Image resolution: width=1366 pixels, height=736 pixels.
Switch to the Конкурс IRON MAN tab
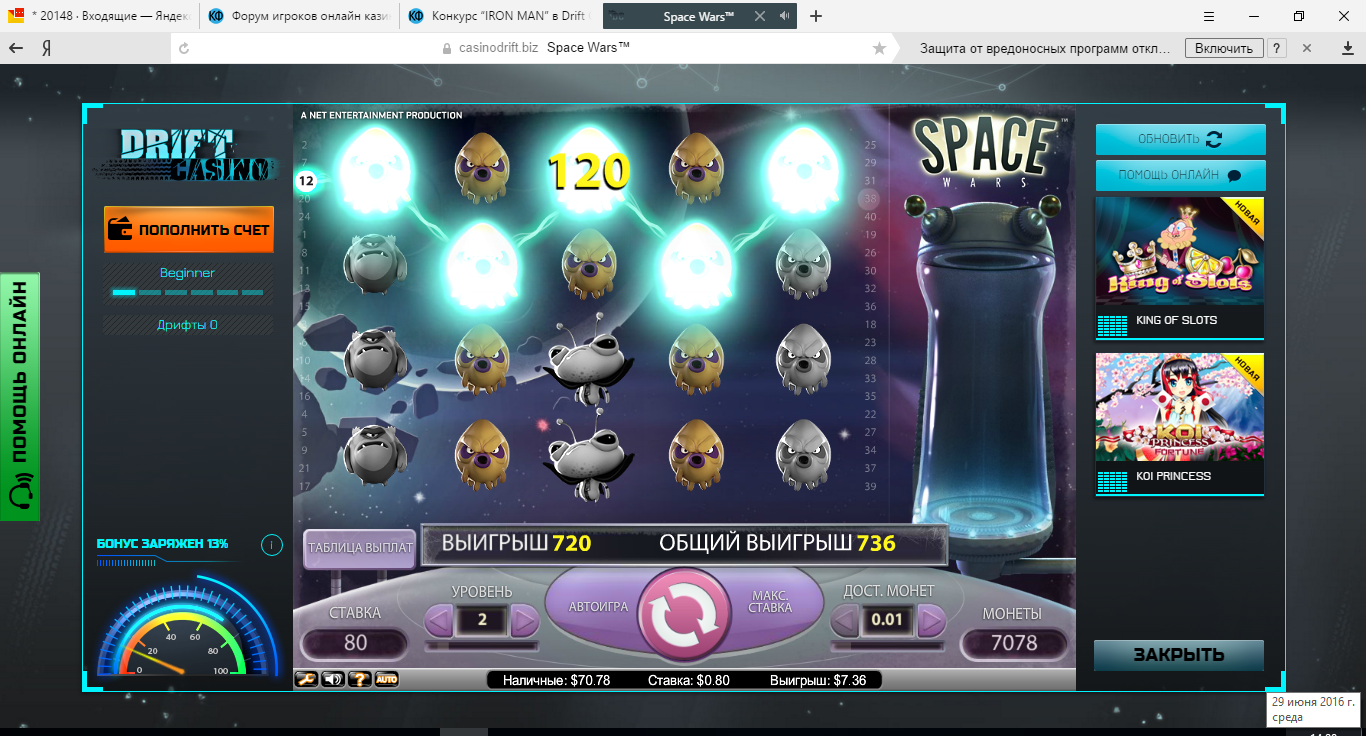point(498,16)
